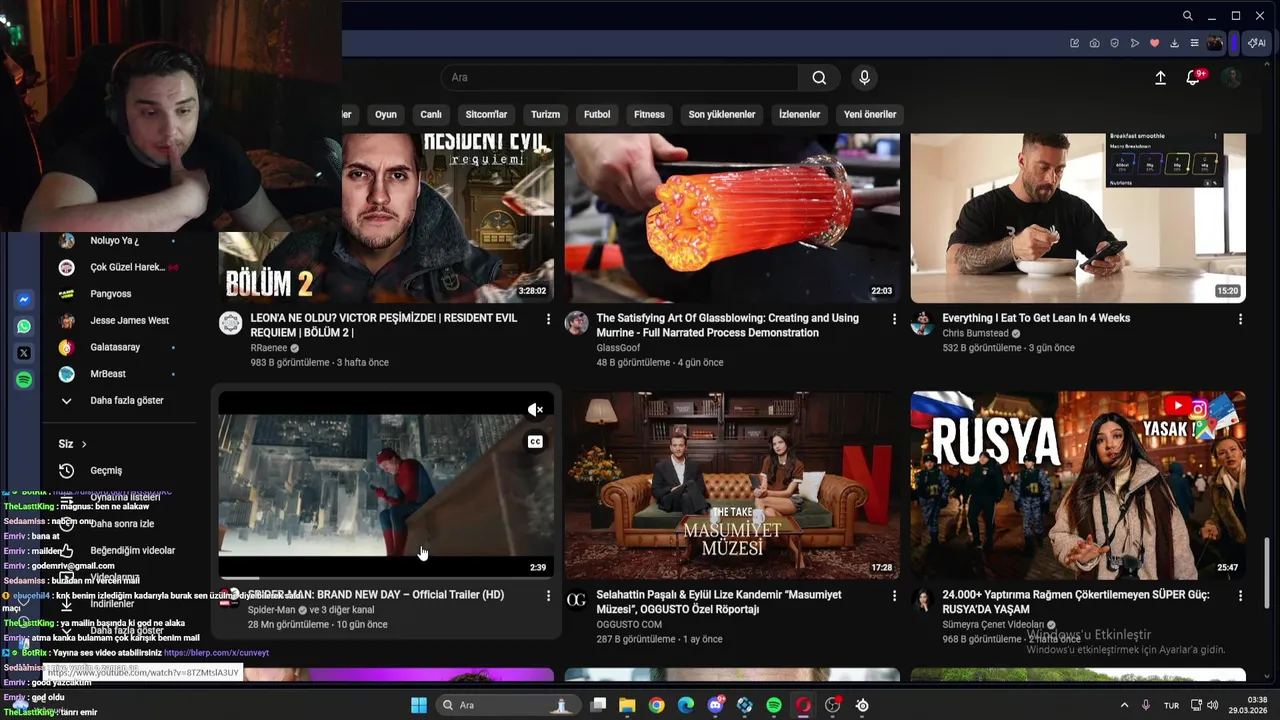1280x720 pixels.
Task: Open the GlassGoof channel link
Action: coord(618,348)
